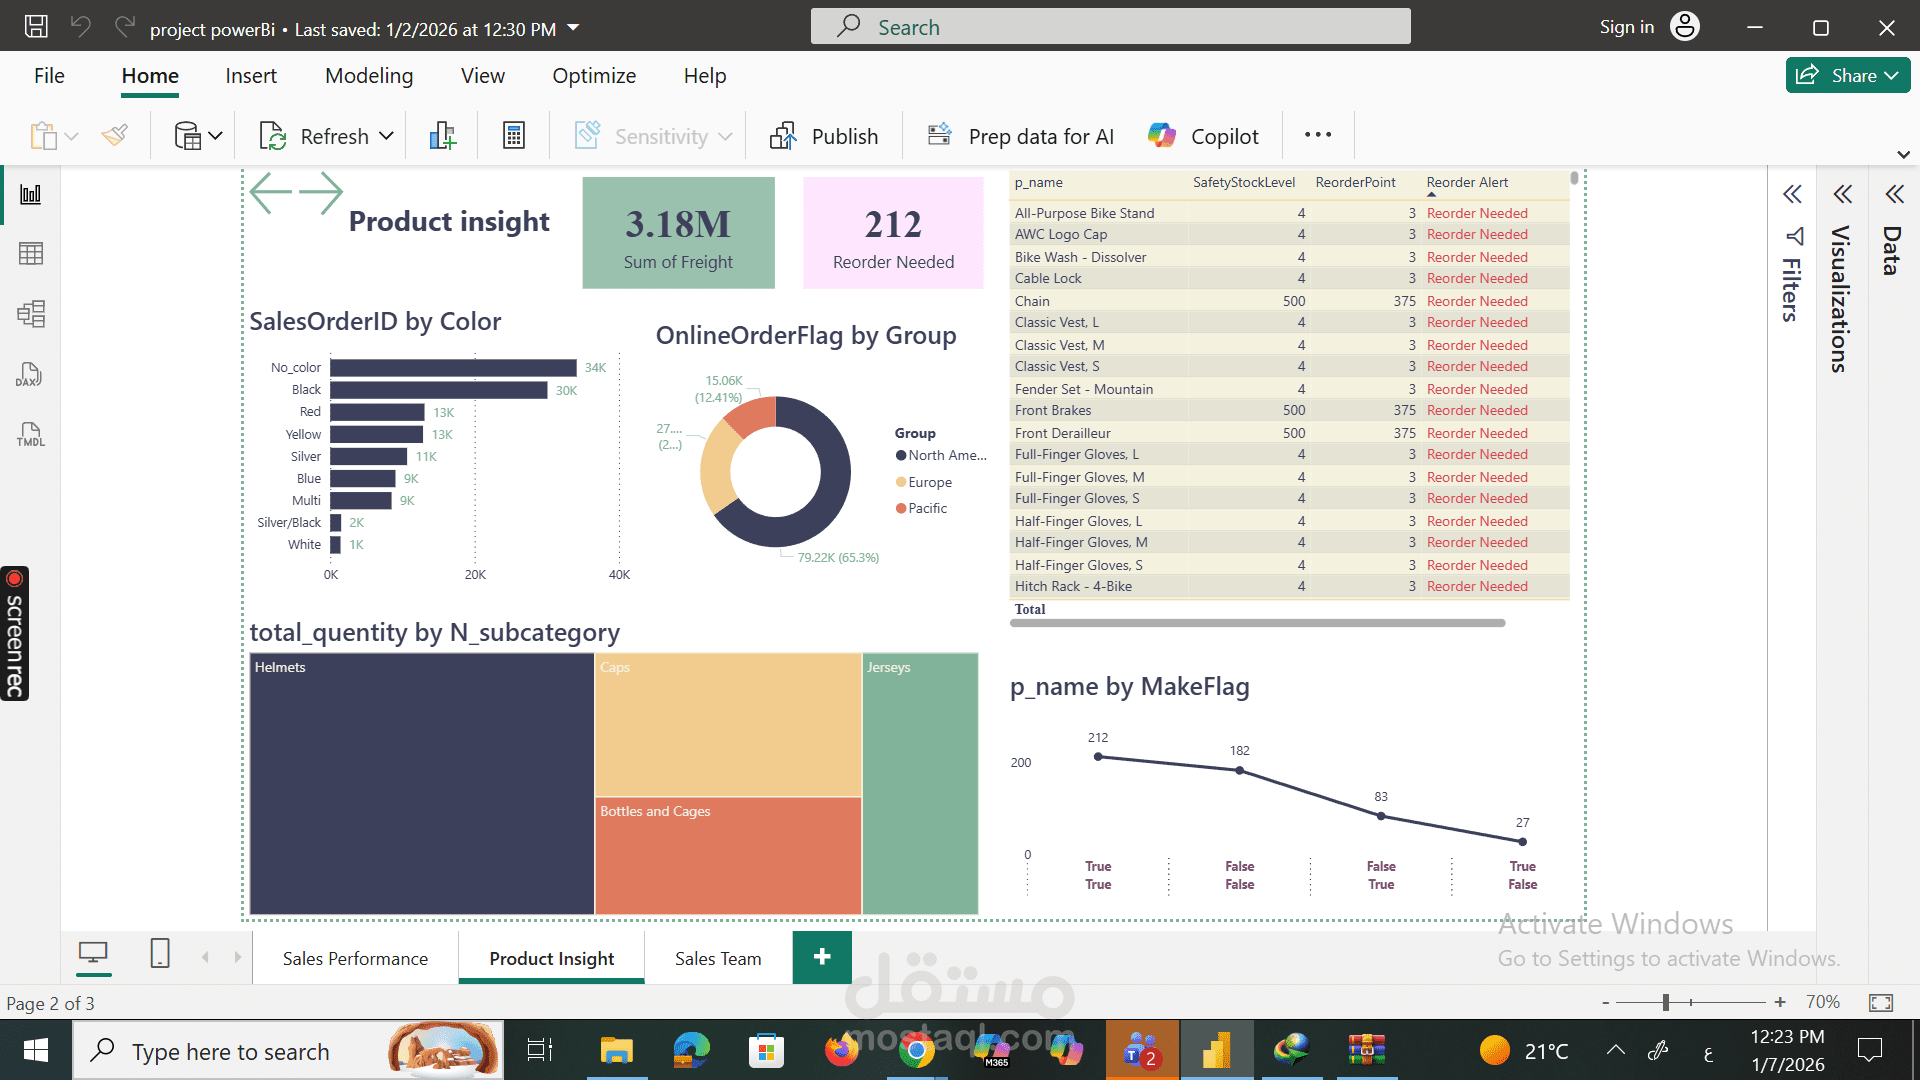The image size is (1920, 1080).
Task: Insert a new visual from the ribbon
Action: [x=441, y=135]
